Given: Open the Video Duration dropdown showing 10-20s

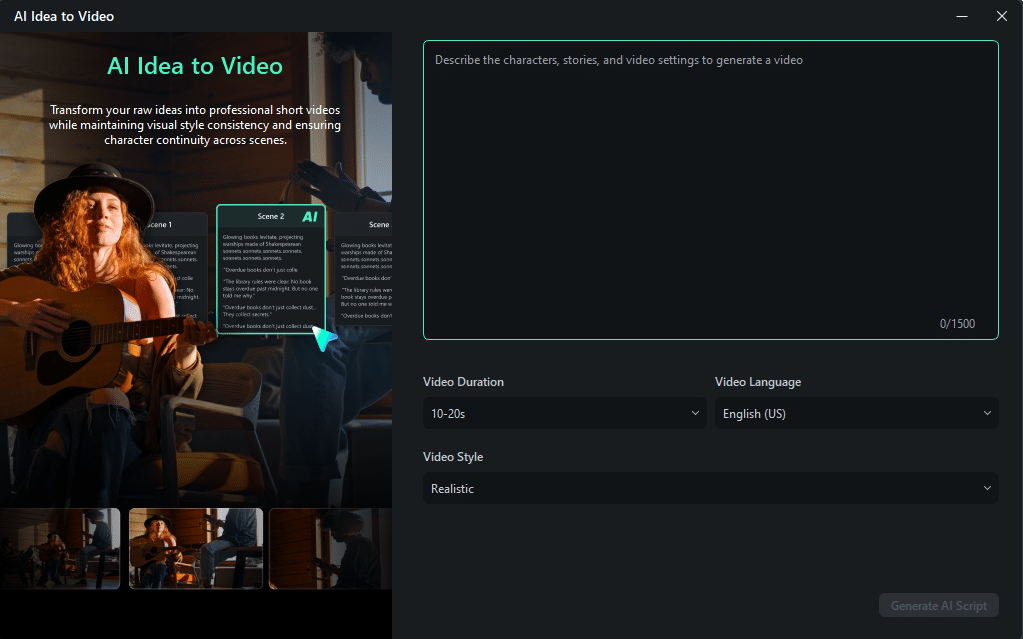Looking at the screenshot, I should tap(565, 413).
